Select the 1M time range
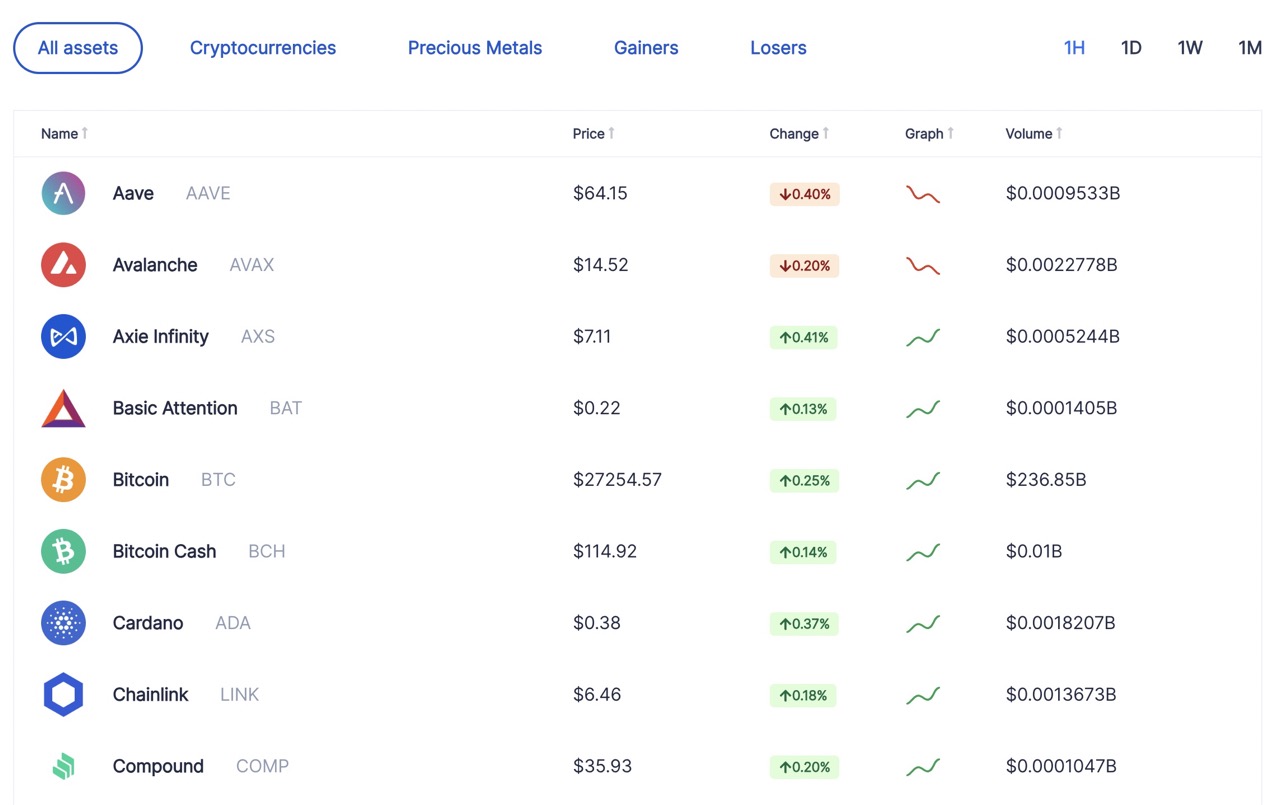 click(x=1250, y=48)
